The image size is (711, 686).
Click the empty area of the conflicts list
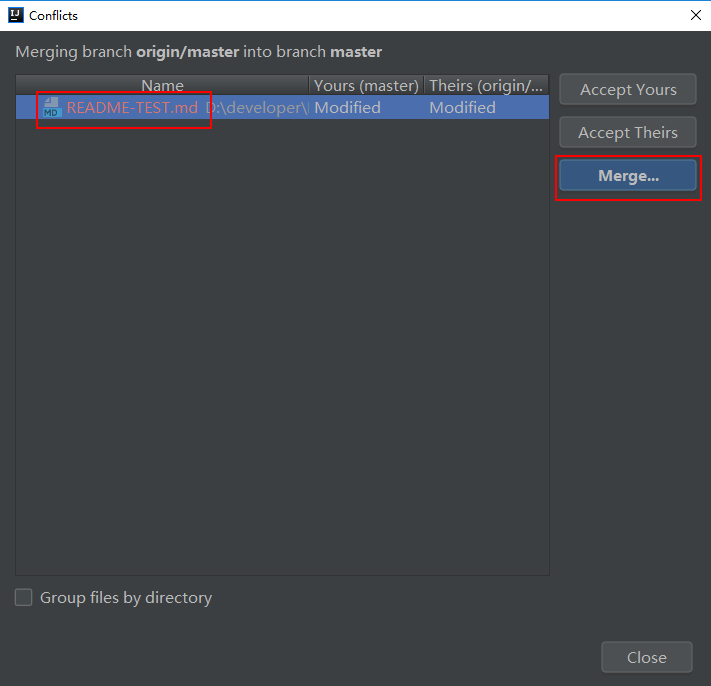click(282, 347)
